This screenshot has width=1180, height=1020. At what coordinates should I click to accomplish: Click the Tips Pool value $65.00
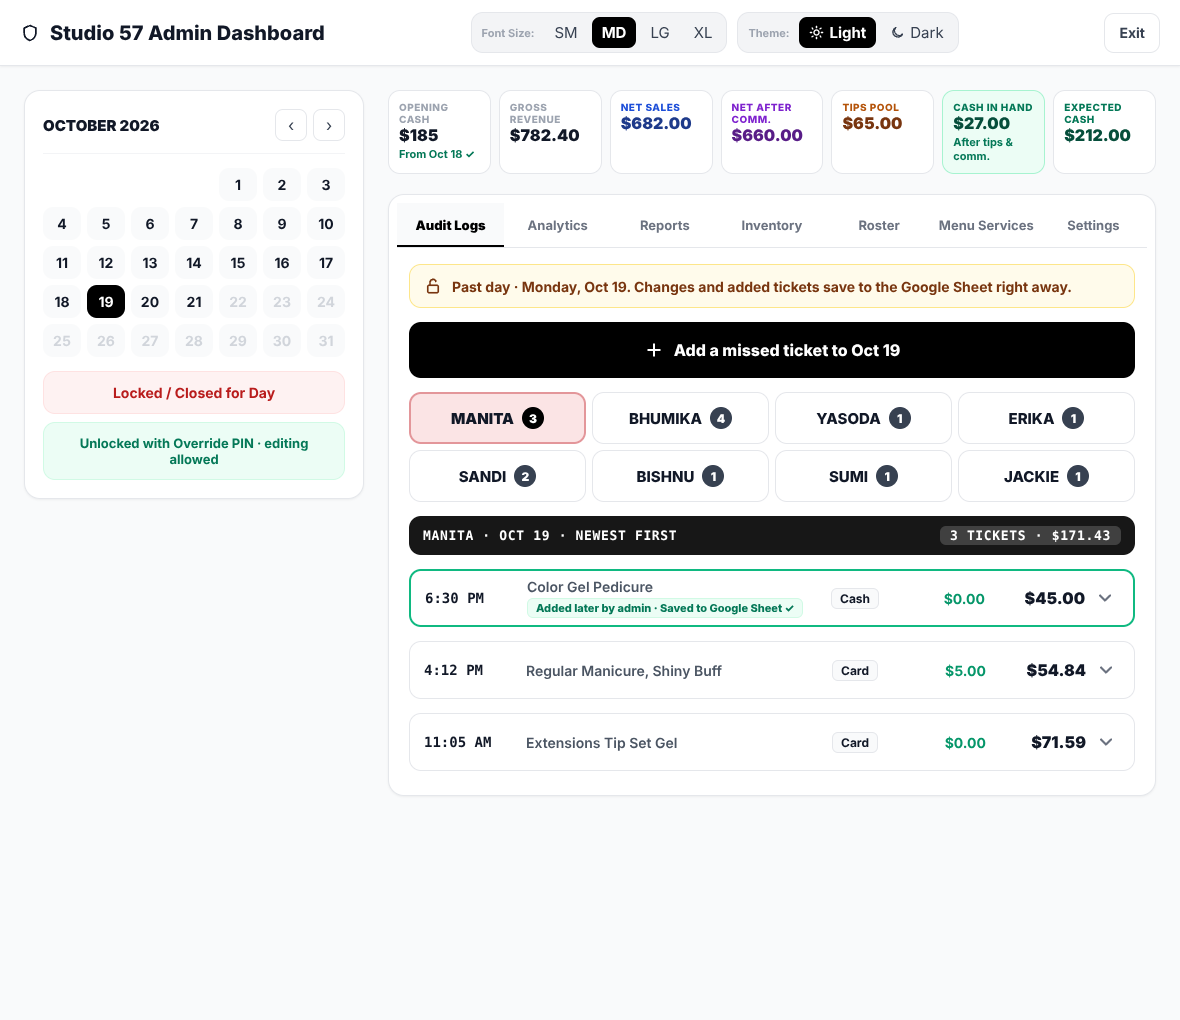point(872,123)
